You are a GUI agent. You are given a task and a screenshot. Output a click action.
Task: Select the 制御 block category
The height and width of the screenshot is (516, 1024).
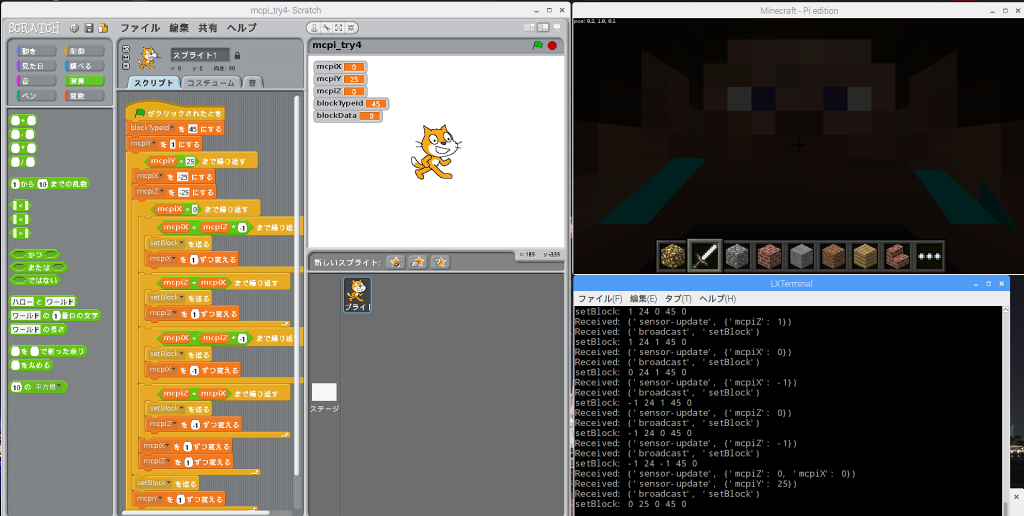[84, 50]
